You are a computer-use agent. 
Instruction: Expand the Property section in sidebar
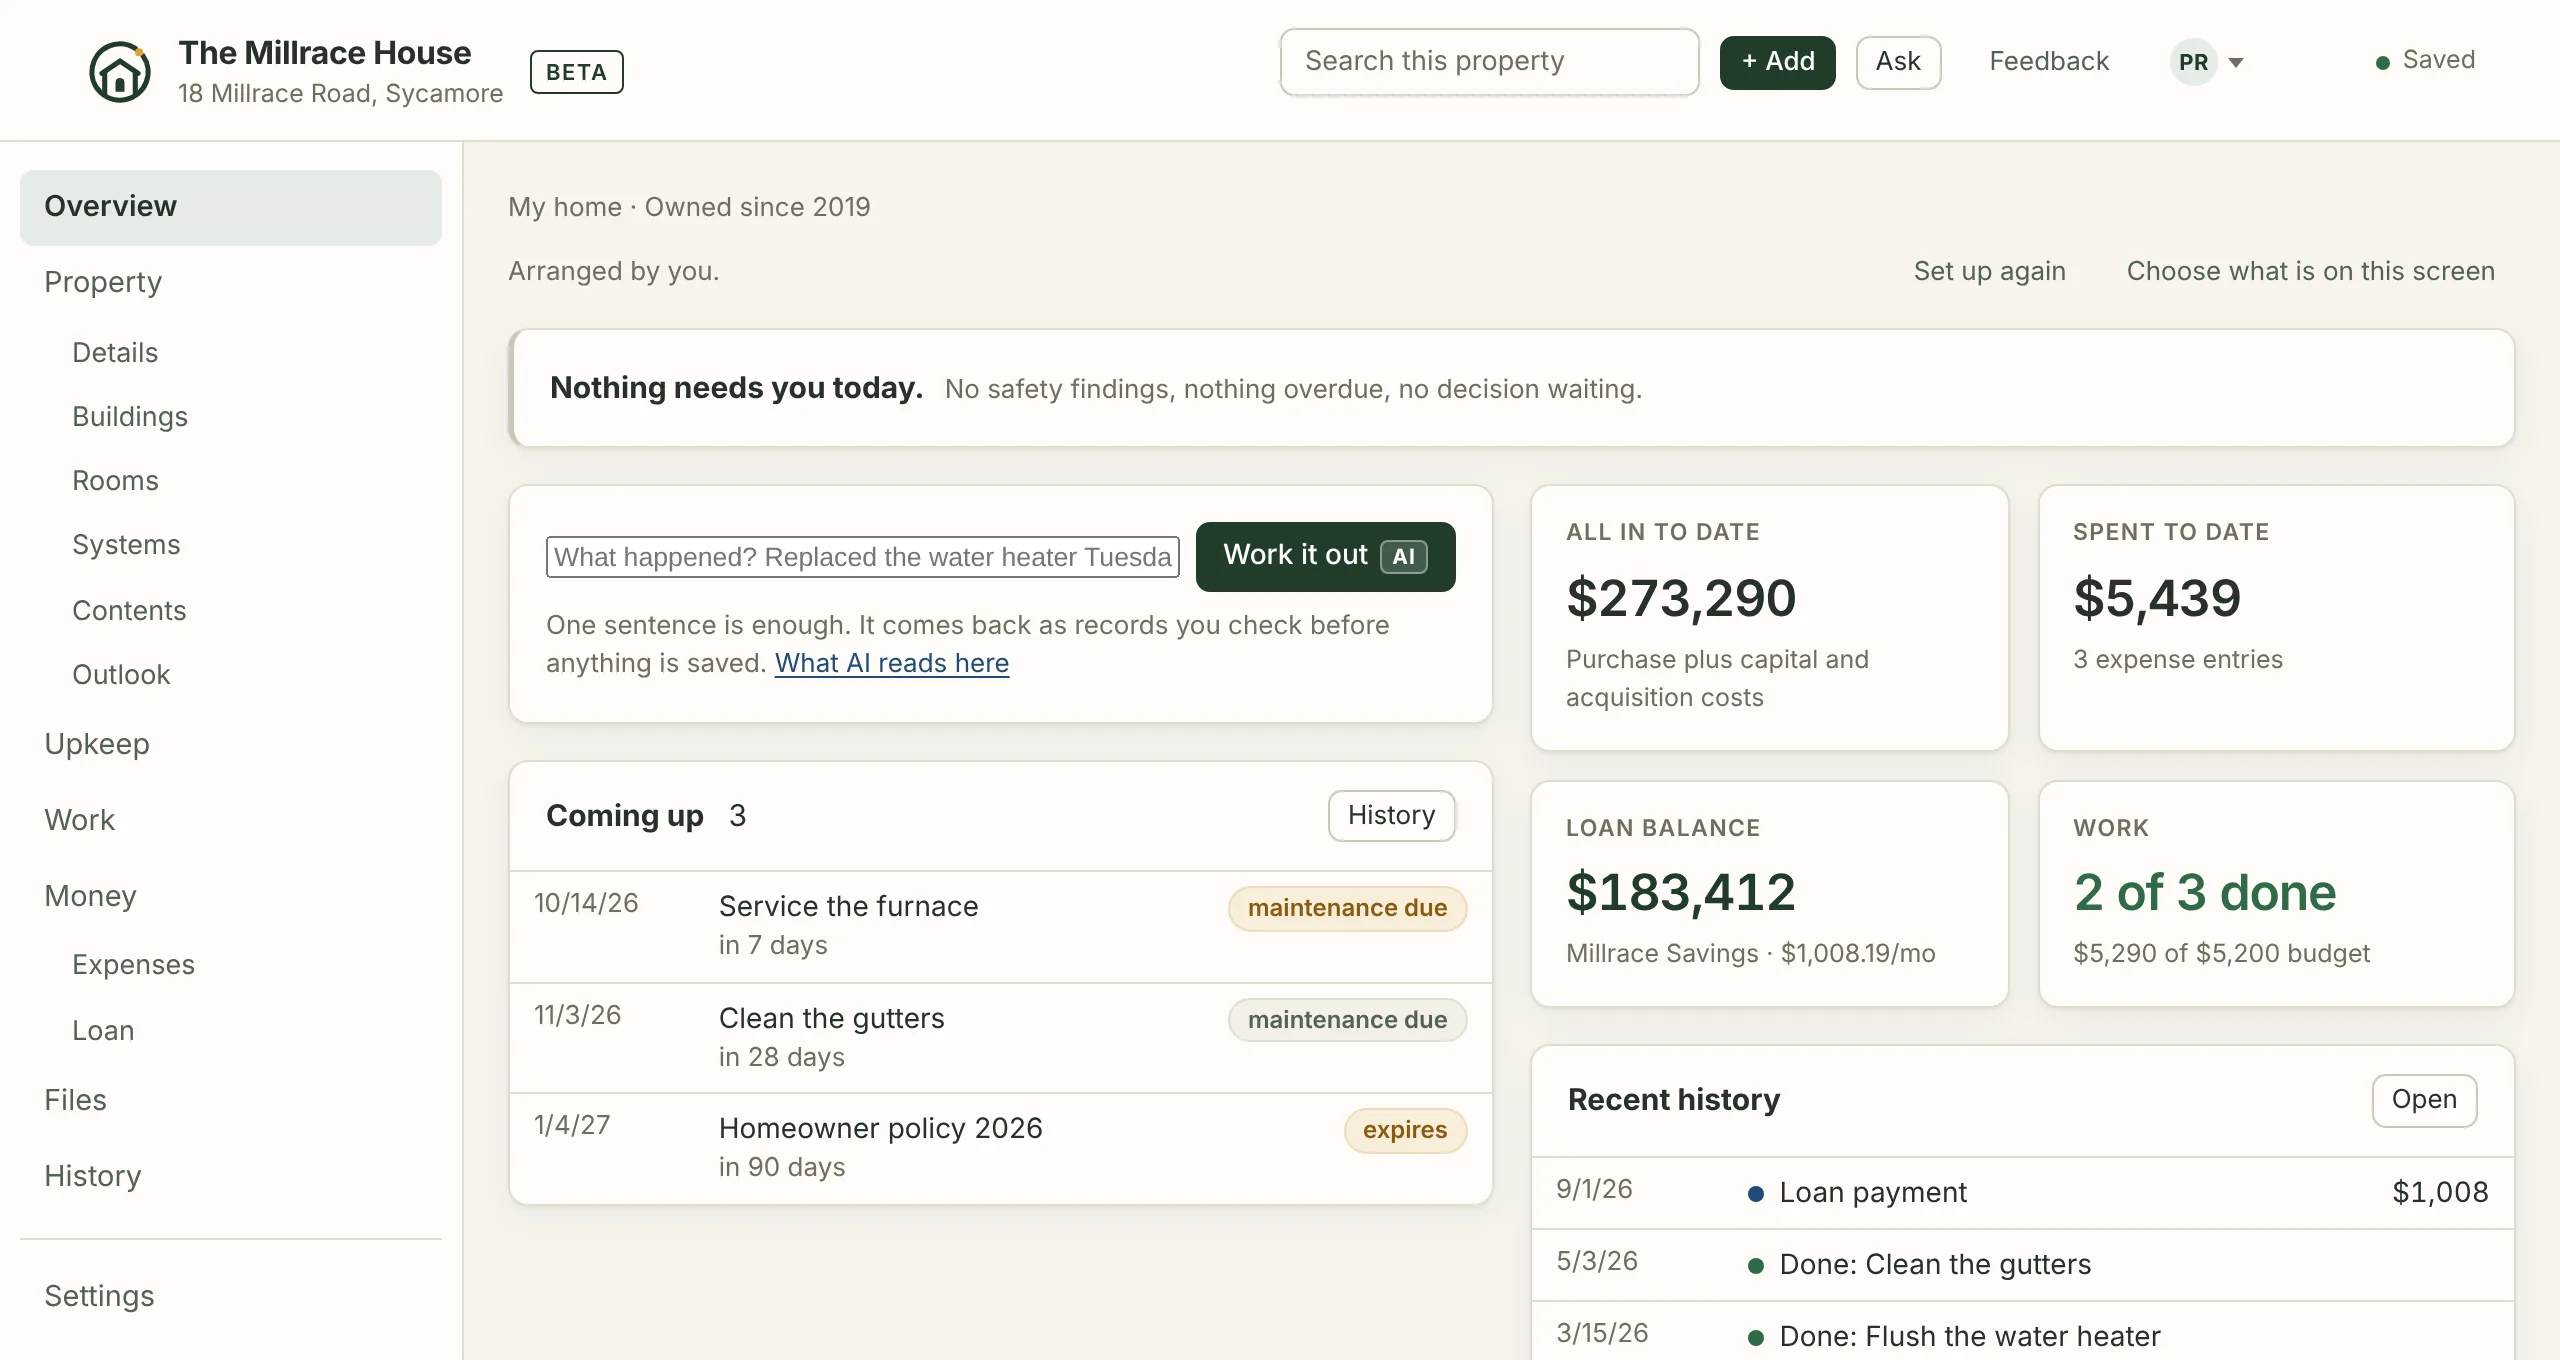tap(103, 282)
